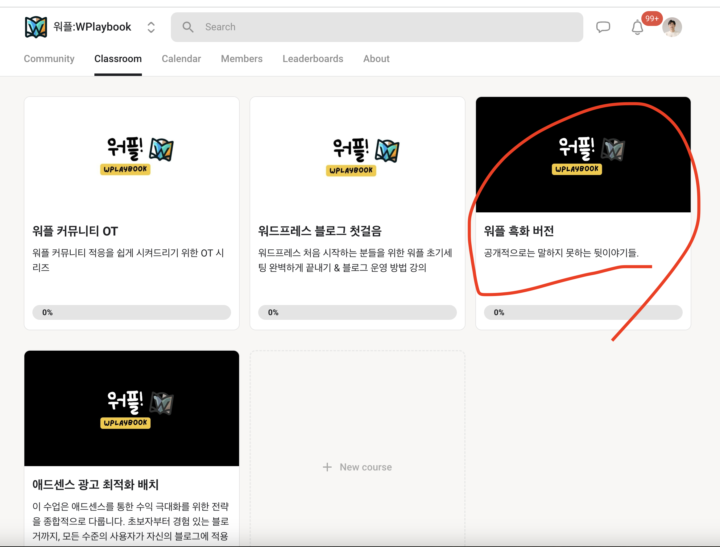The height and width of the screenshot is (547, 720).
Task: Click the magnifier icon in search bar
Action: click(x=188, y=27)
